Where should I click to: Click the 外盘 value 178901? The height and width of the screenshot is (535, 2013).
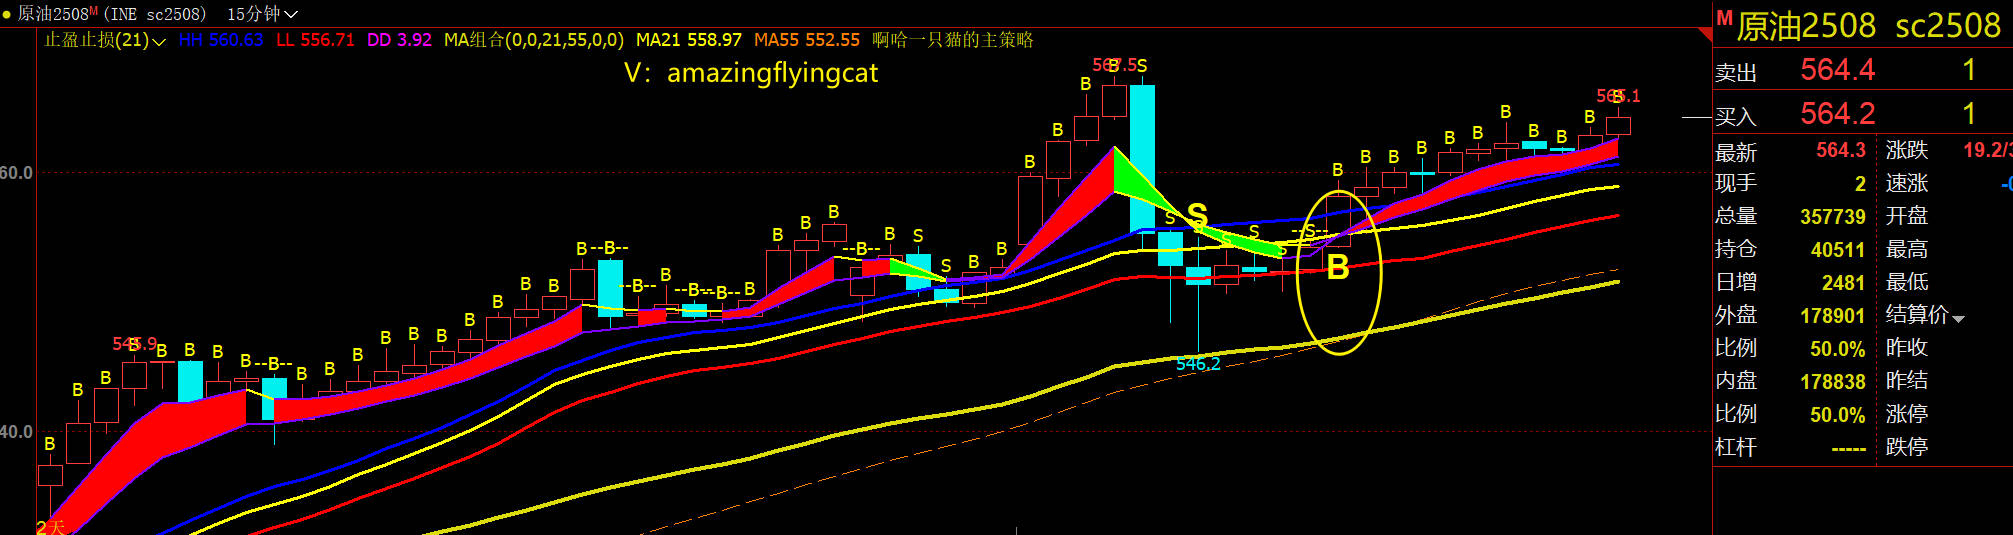[1833, 316]
